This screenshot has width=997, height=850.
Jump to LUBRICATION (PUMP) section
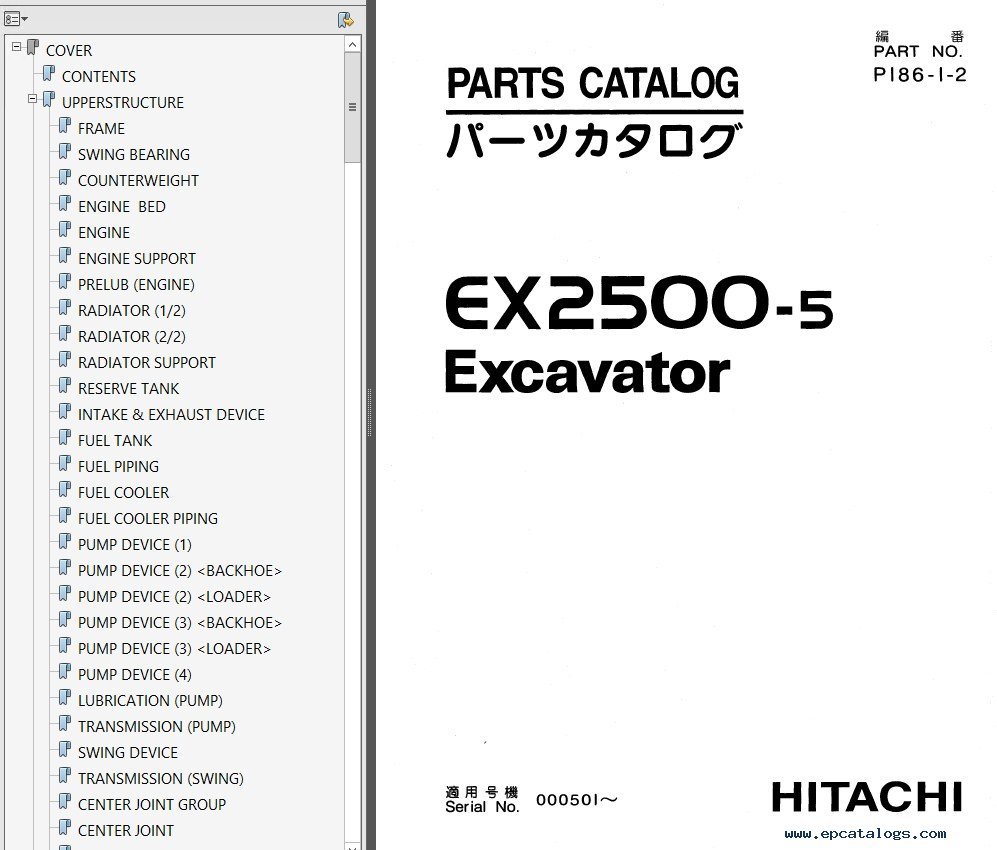150,701
